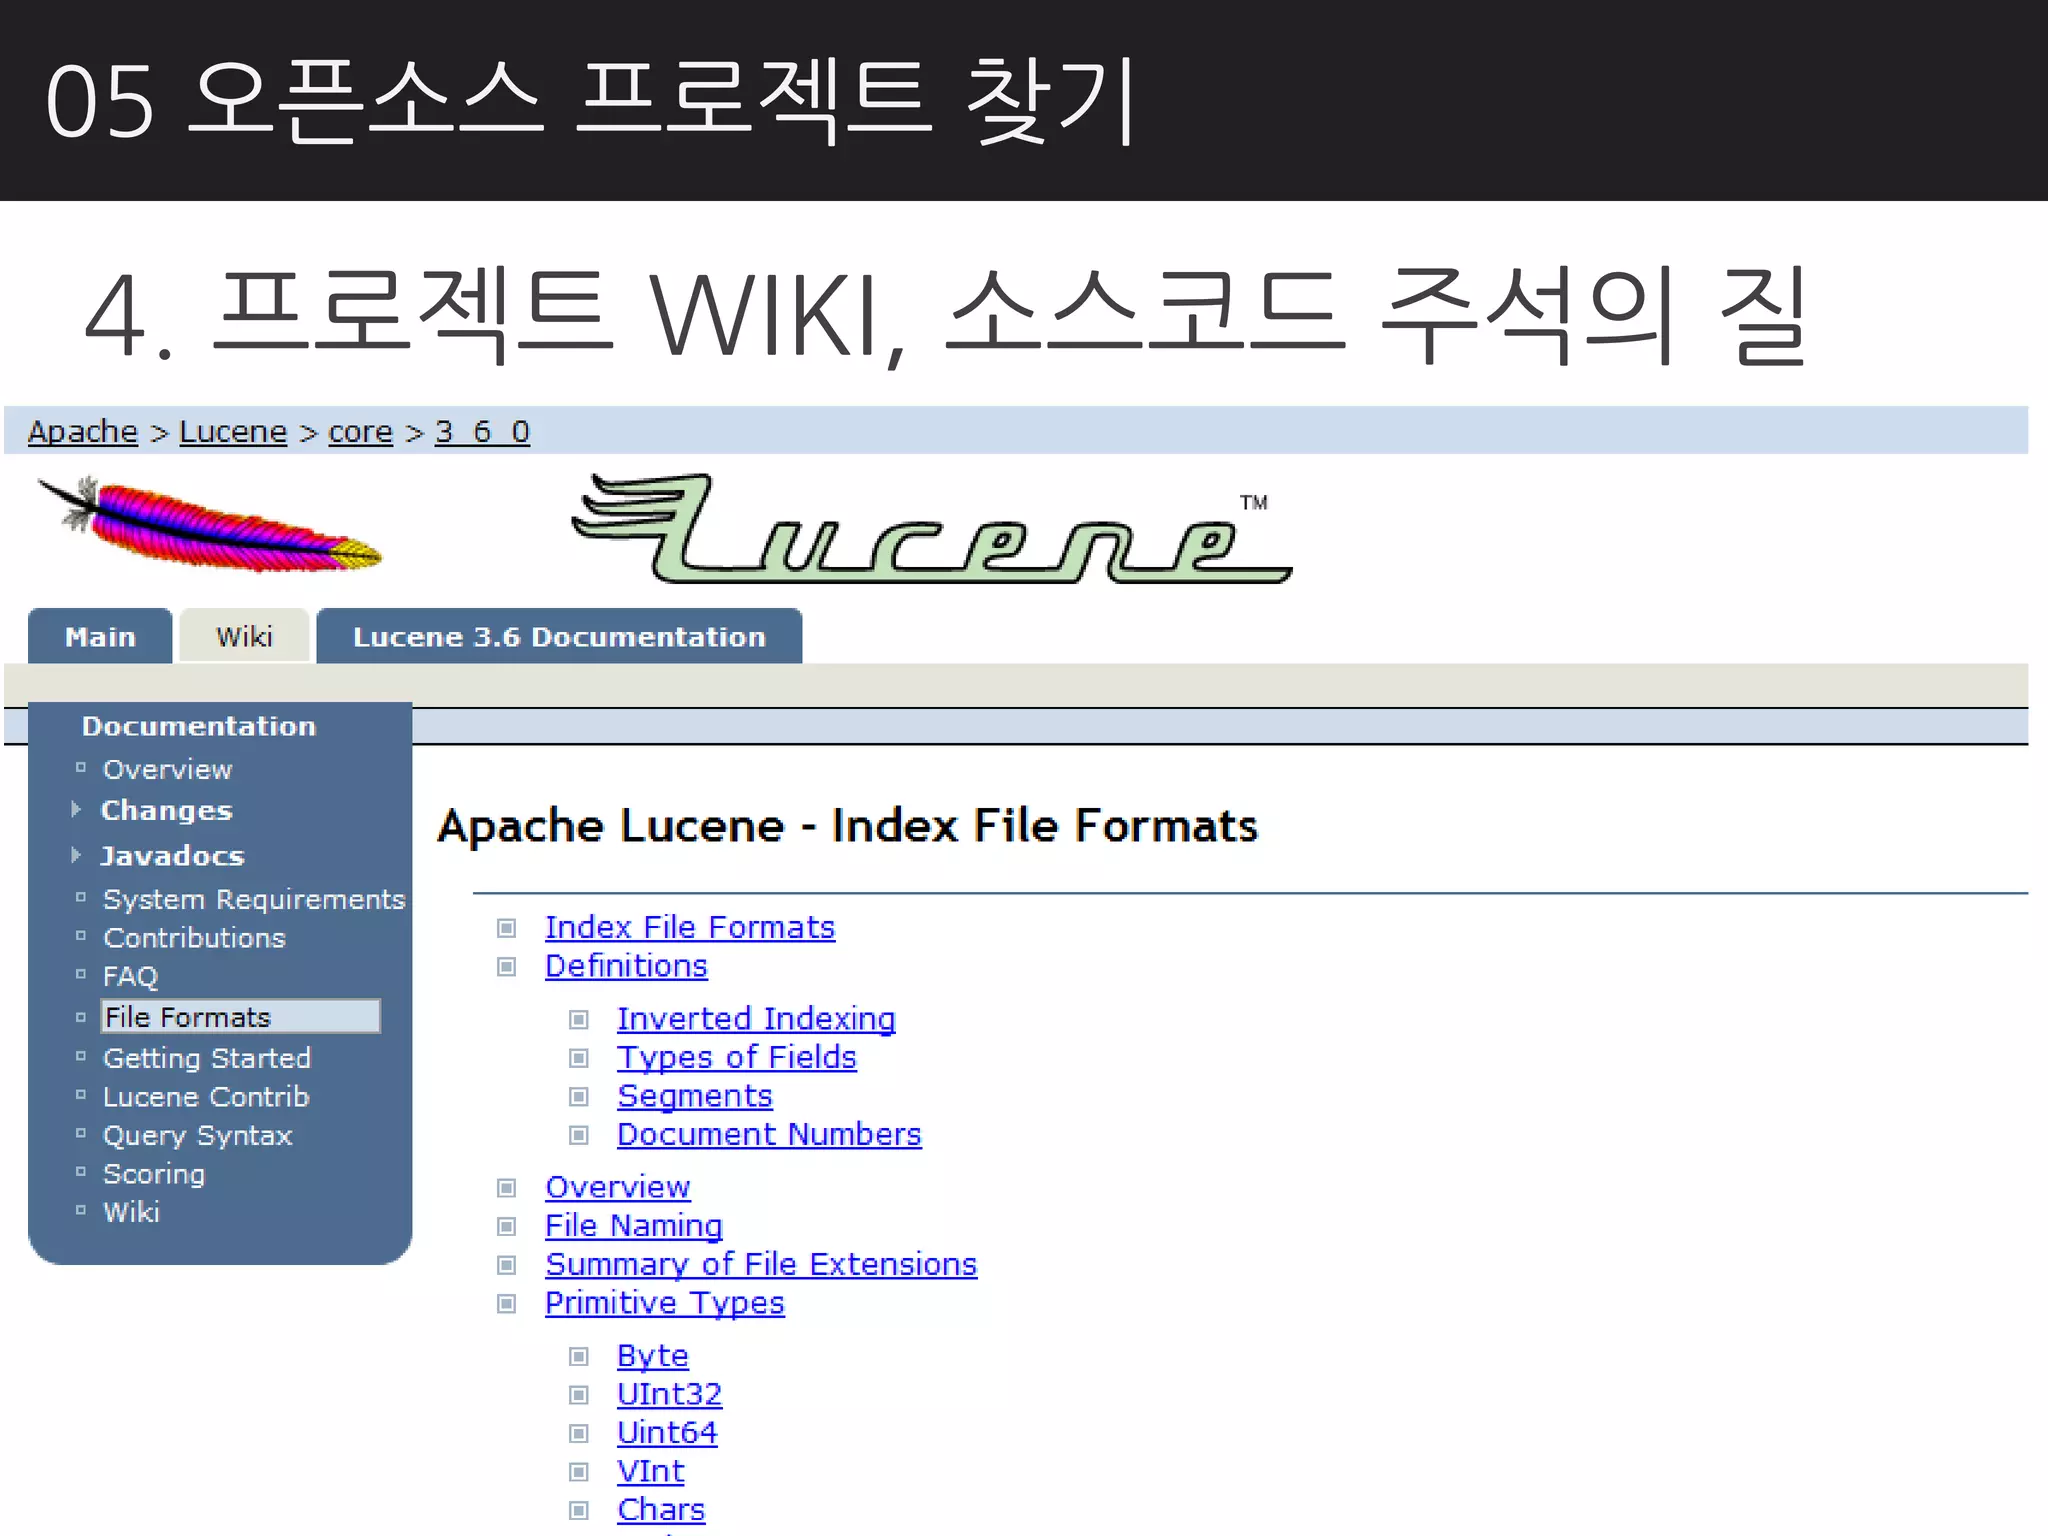Open the UInt32 link
This screenshot has width=2048, height=1536.
(x=670, y=1394)
